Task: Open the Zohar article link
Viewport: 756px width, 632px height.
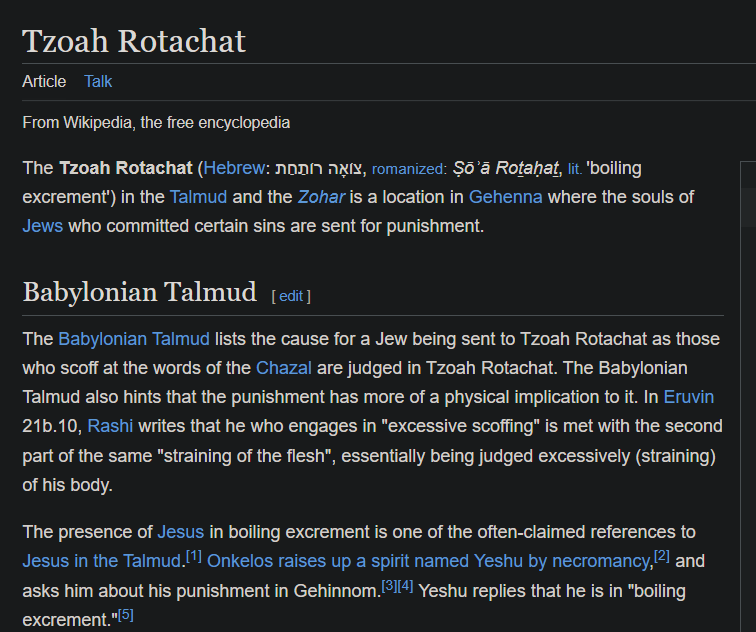Action: [321, 197]
